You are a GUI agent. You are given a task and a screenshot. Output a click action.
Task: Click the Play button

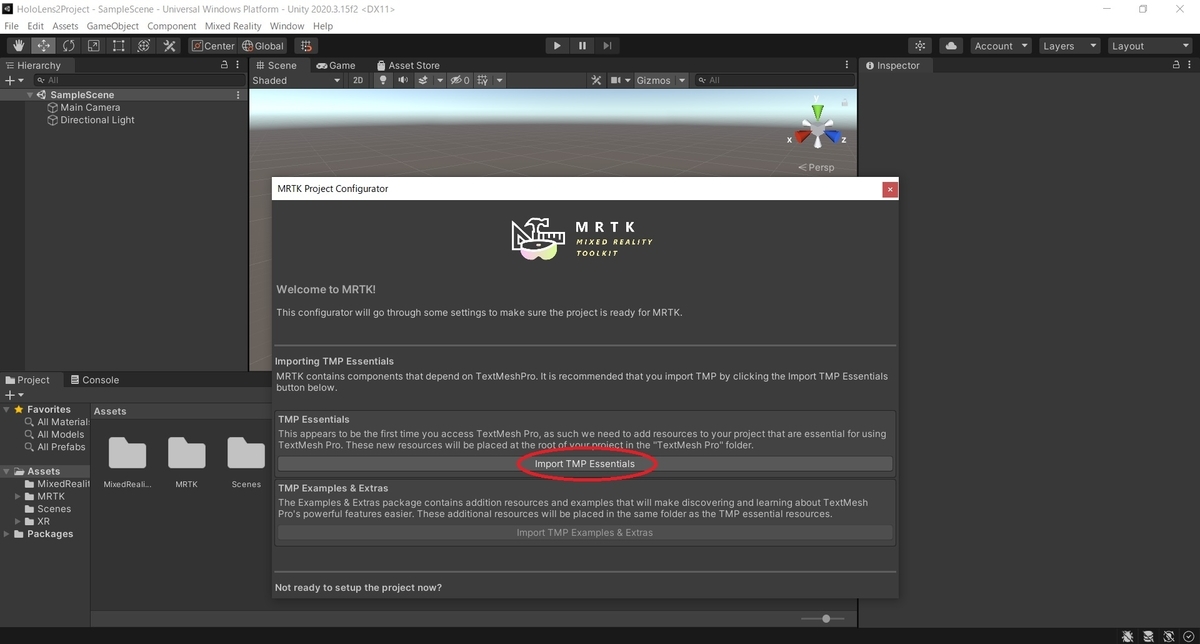click(557, 46)
